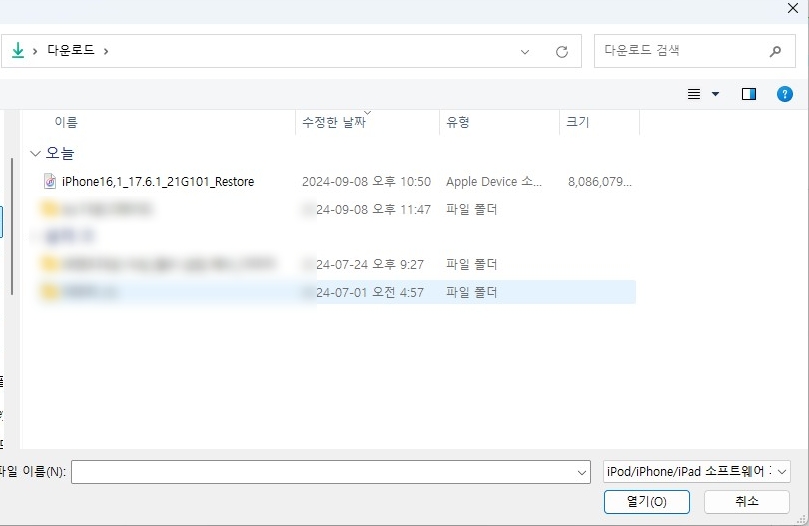Click folder icon of row modified 24-07-24 오후 9:27
This screenshot has height=526, width=809.
pyautogui.click(x=50, y=265)
